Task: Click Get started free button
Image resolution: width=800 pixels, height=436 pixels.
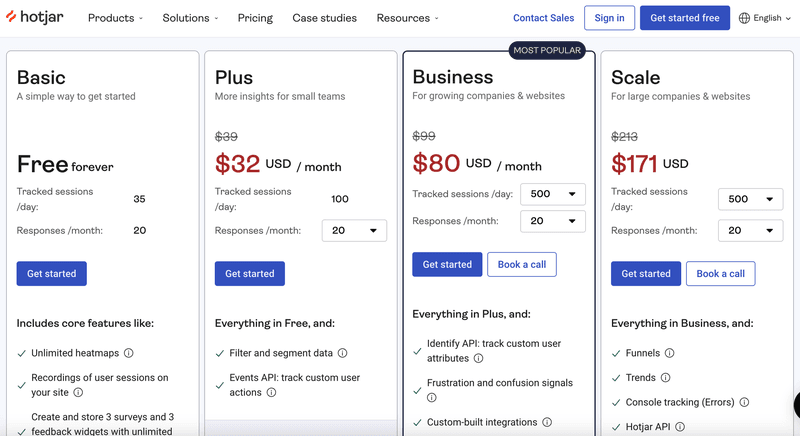Action: 685,18
